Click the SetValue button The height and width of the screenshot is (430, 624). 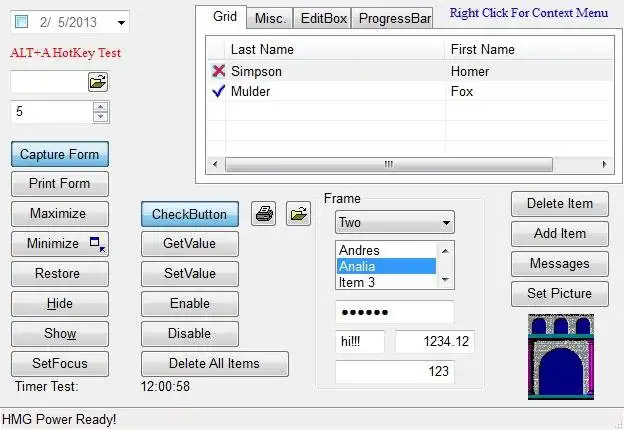[x=190, y=274]
